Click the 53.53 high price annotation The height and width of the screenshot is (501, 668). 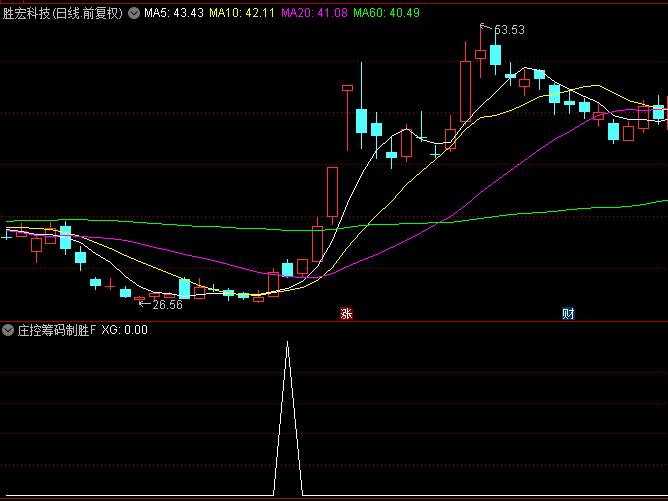click(x=509, y=30)
